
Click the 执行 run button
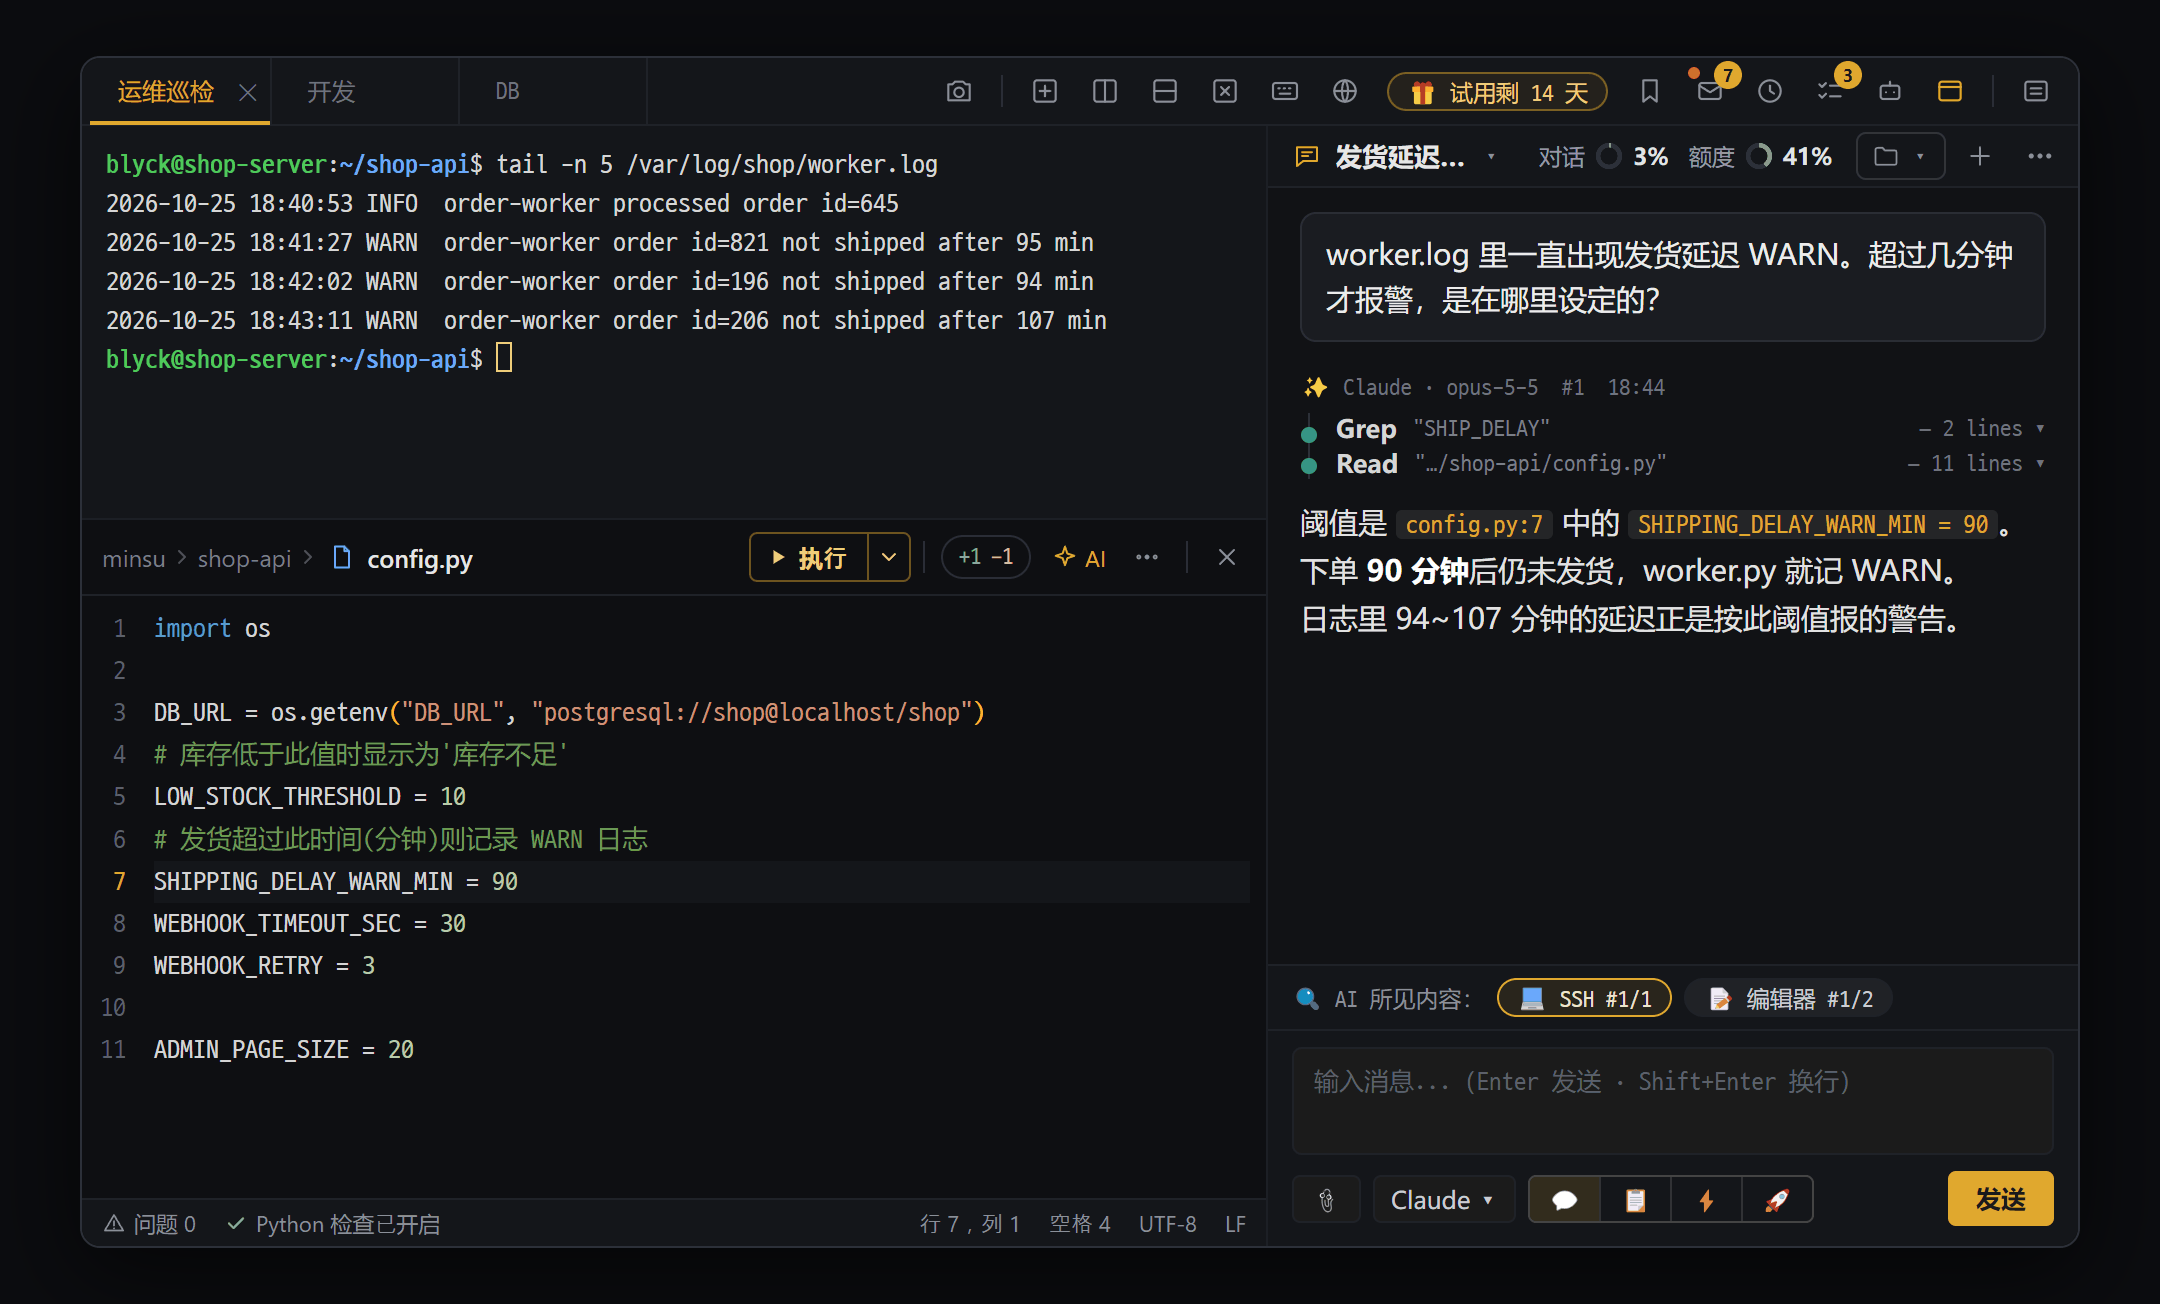pyautogui.click(x=809, y=558)
